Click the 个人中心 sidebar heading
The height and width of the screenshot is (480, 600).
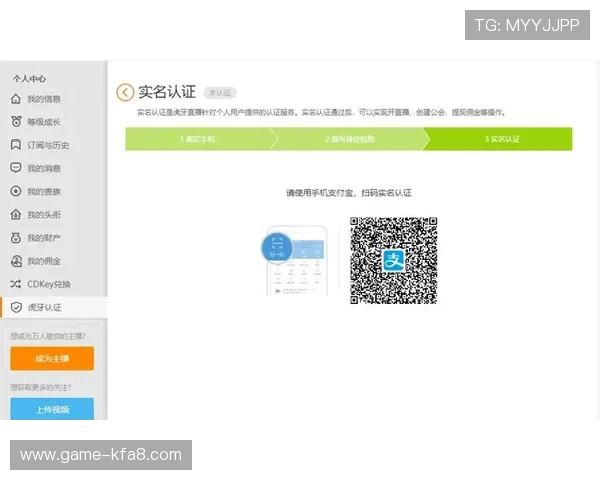coord(29,79)
